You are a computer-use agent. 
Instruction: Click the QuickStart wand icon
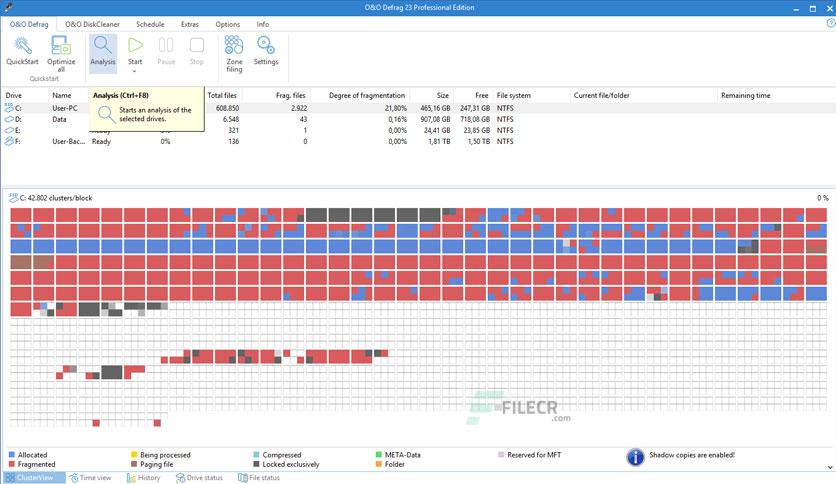pyautogui.click(x=22, y=45)
